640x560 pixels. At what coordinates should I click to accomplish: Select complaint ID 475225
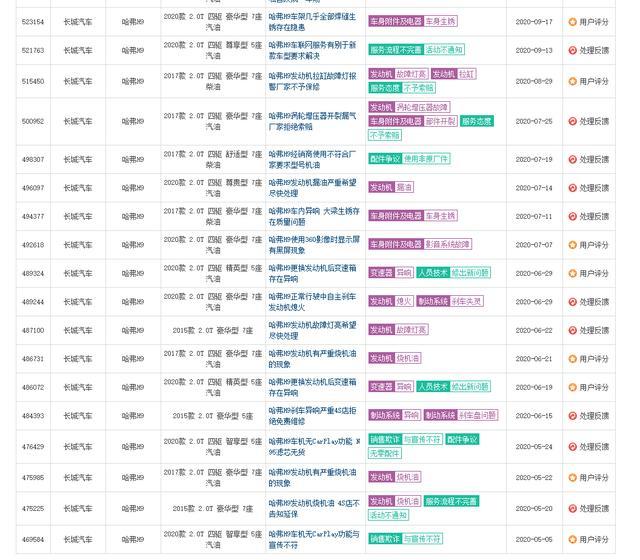click(x=33, y=509)
